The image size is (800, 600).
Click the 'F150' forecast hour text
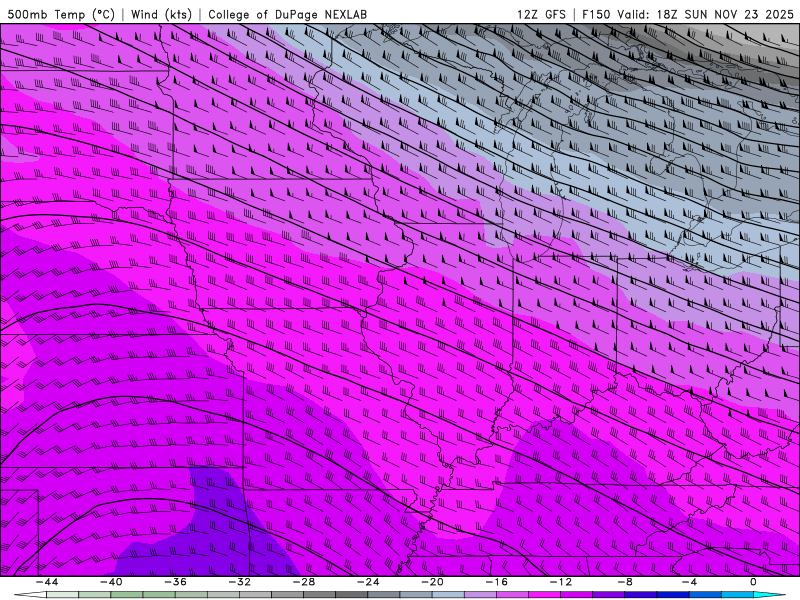coord(596,14)
